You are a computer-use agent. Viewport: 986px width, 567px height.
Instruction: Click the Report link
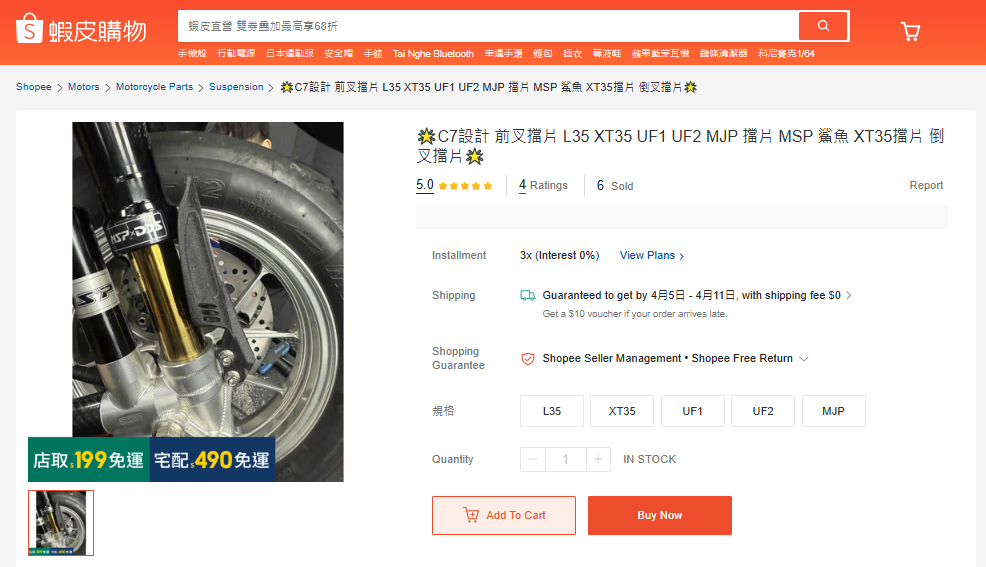[x=926, y=185]
